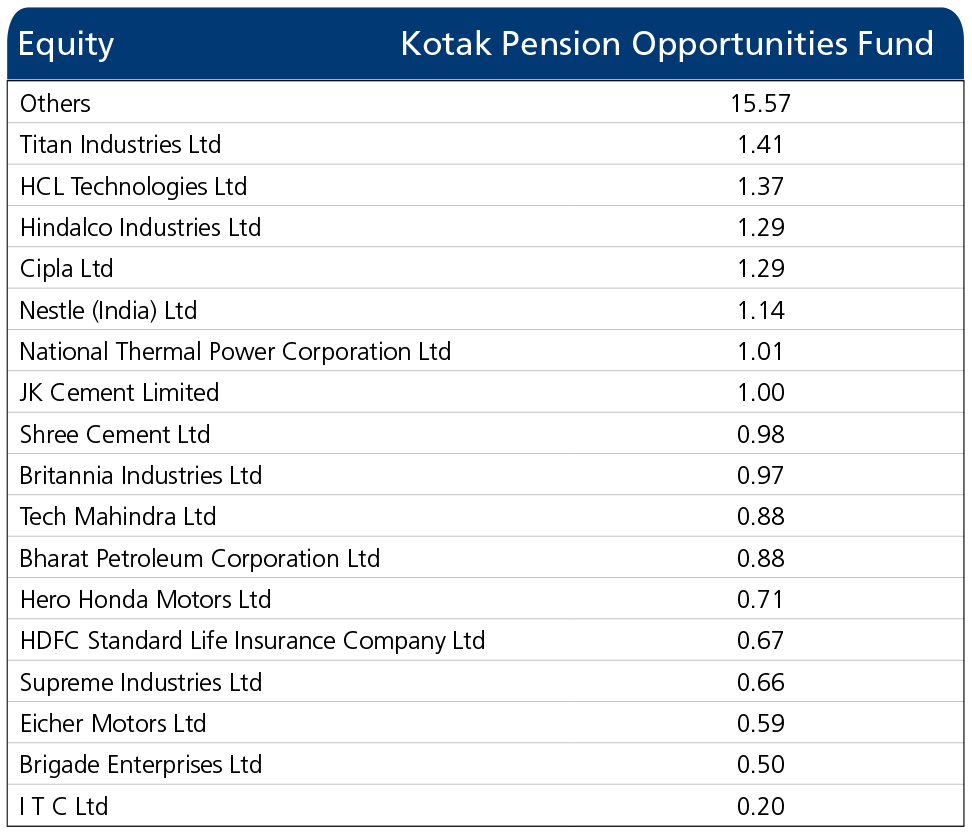Select the JK Cement Limited row
The width and height of the screenshot is (972, 834).
pos(485,393)
